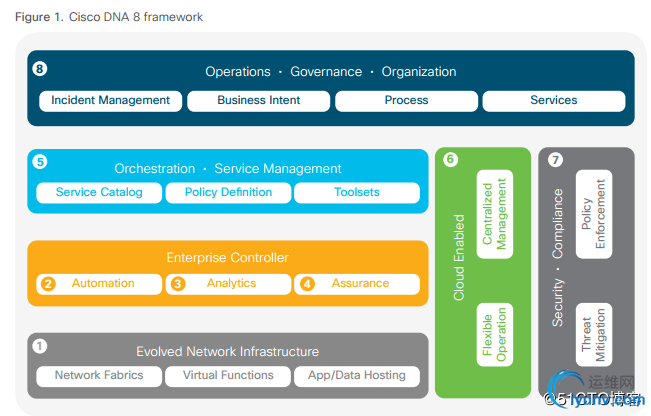651x416 pixels.
Task: Click the number 7 circle badge
Action: pos(556,159)
